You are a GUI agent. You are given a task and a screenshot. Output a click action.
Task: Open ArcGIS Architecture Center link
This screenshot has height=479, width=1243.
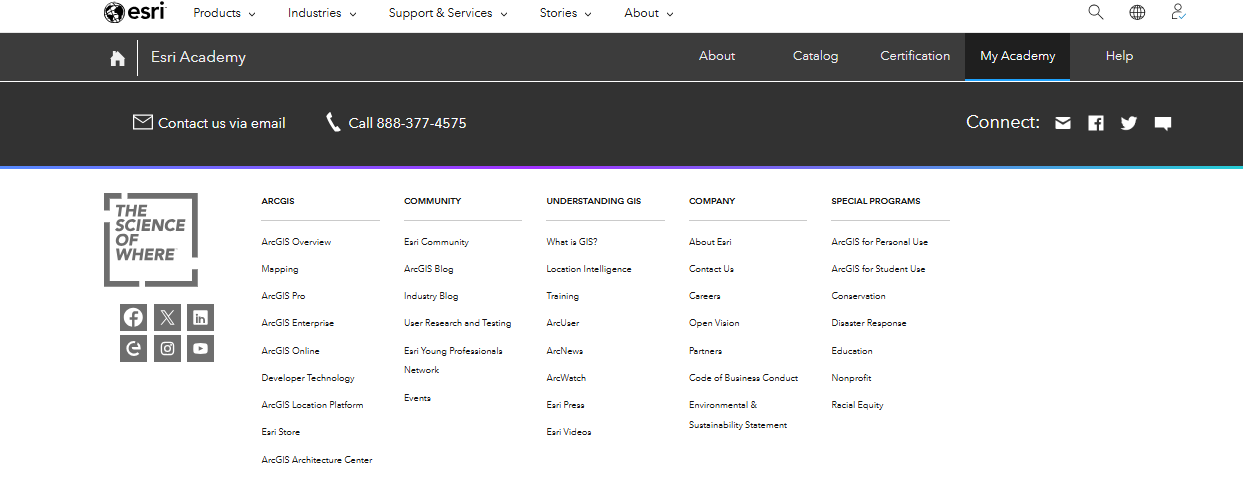pos(317,460)
